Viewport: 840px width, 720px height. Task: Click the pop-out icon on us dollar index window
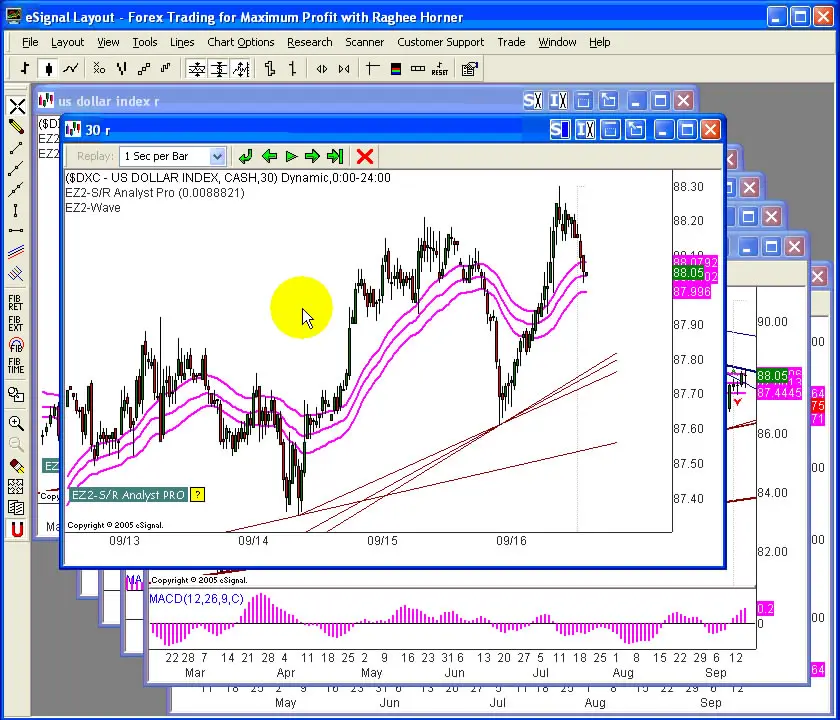609,101
